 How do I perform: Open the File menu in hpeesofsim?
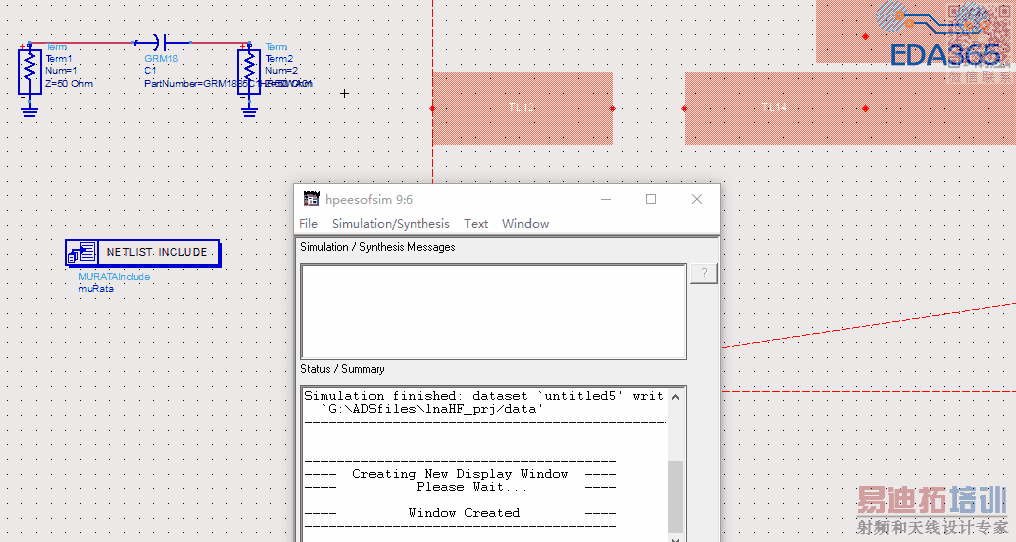click(308, 224)
